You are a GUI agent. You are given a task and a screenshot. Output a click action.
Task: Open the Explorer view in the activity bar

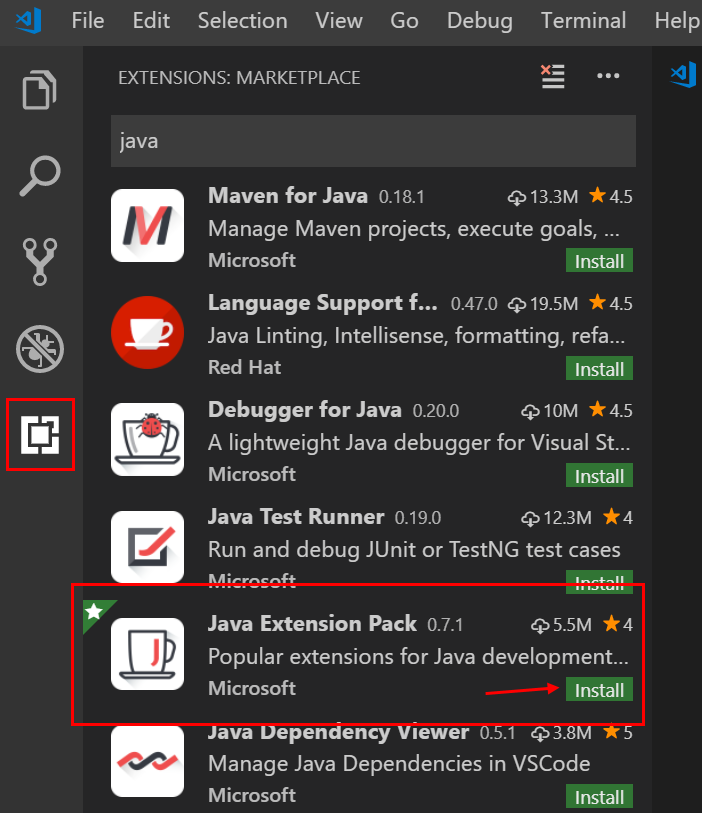[x=39, y=90]
